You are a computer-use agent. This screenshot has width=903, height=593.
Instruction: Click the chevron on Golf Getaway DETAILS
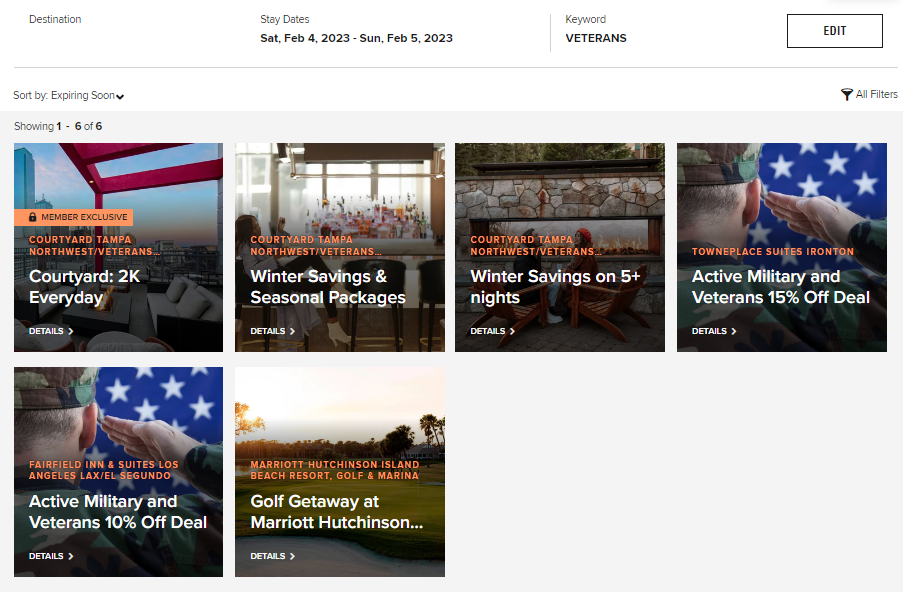click(294, 556)
